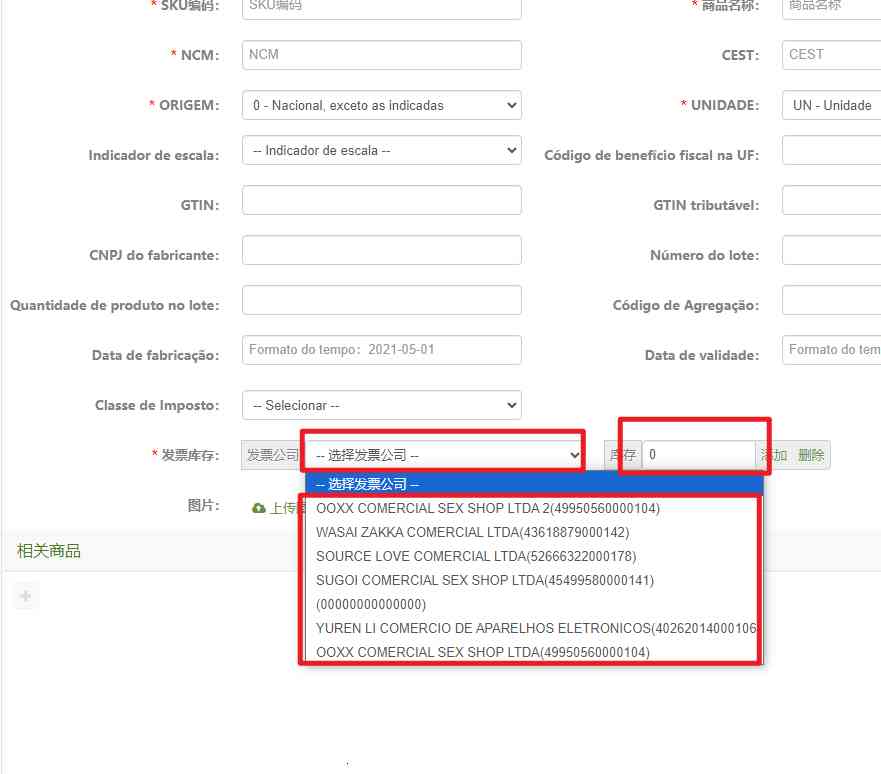Viewport: 881px width, 774px height.
Task: Click the 添加 add button
Action: (x=774, y=455)
